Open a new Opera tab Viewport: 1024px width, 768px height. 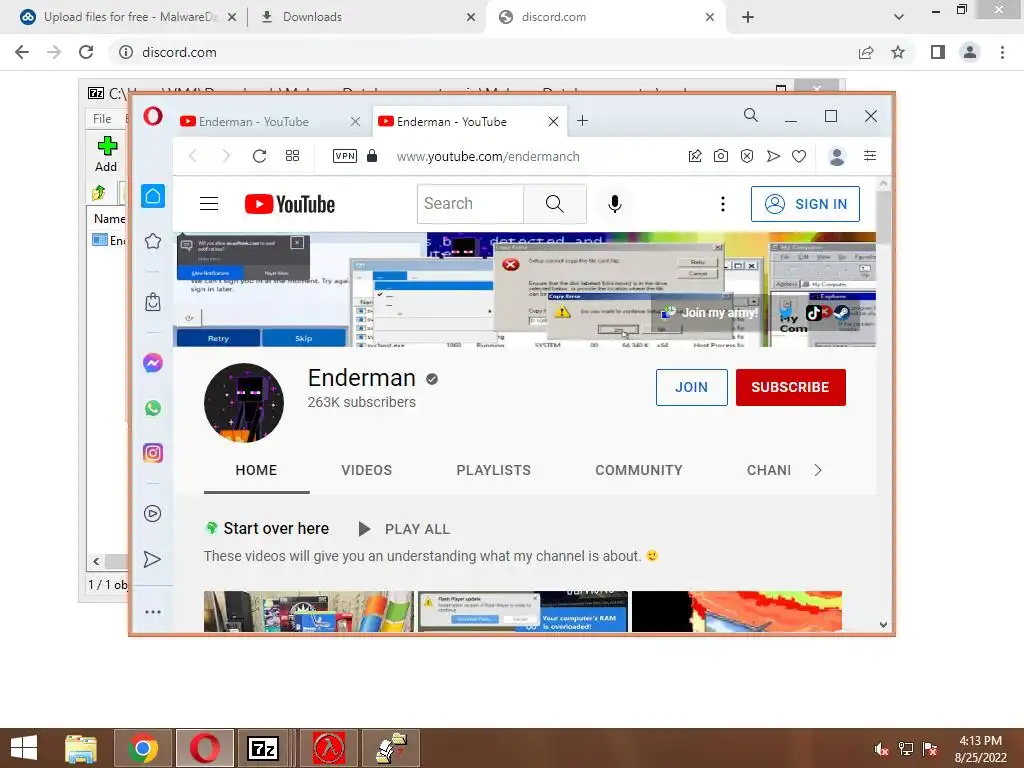[583, 120]
